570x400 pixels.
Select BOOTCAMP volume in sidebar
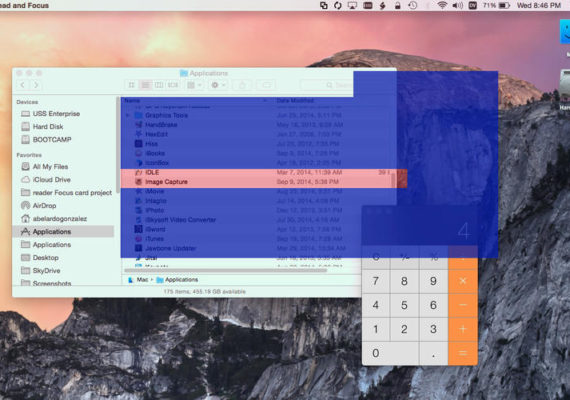click(x=52, y=140)
